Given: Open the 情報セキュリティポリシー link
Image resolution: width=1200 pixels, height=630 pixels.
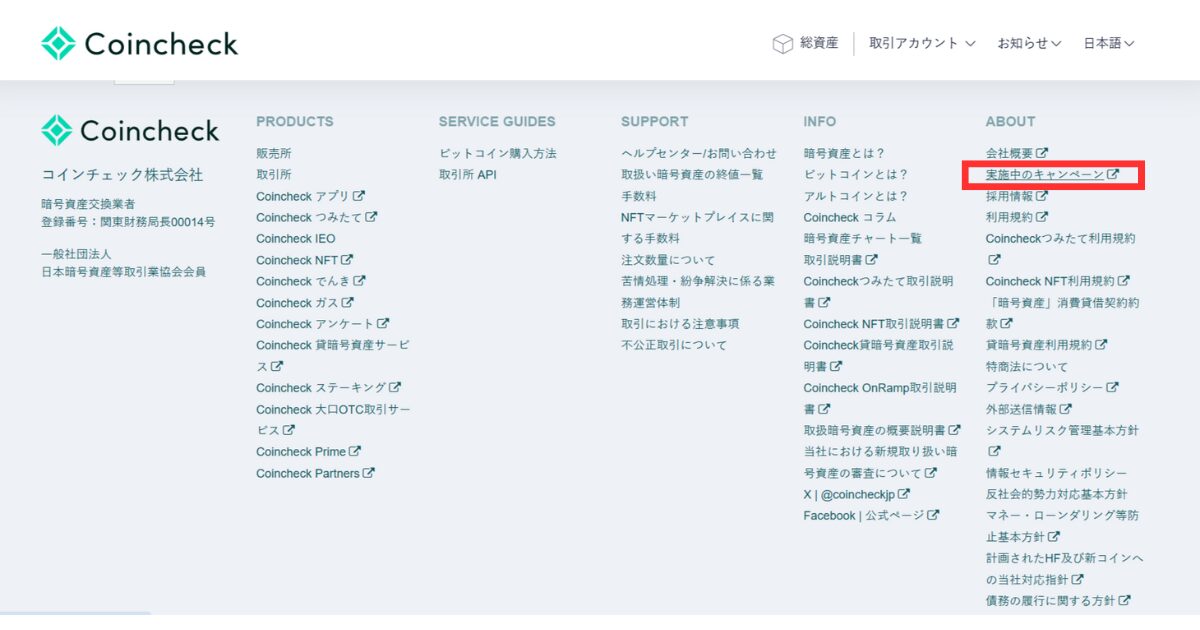Looking at the screenshot, I should pos(1056,473).
